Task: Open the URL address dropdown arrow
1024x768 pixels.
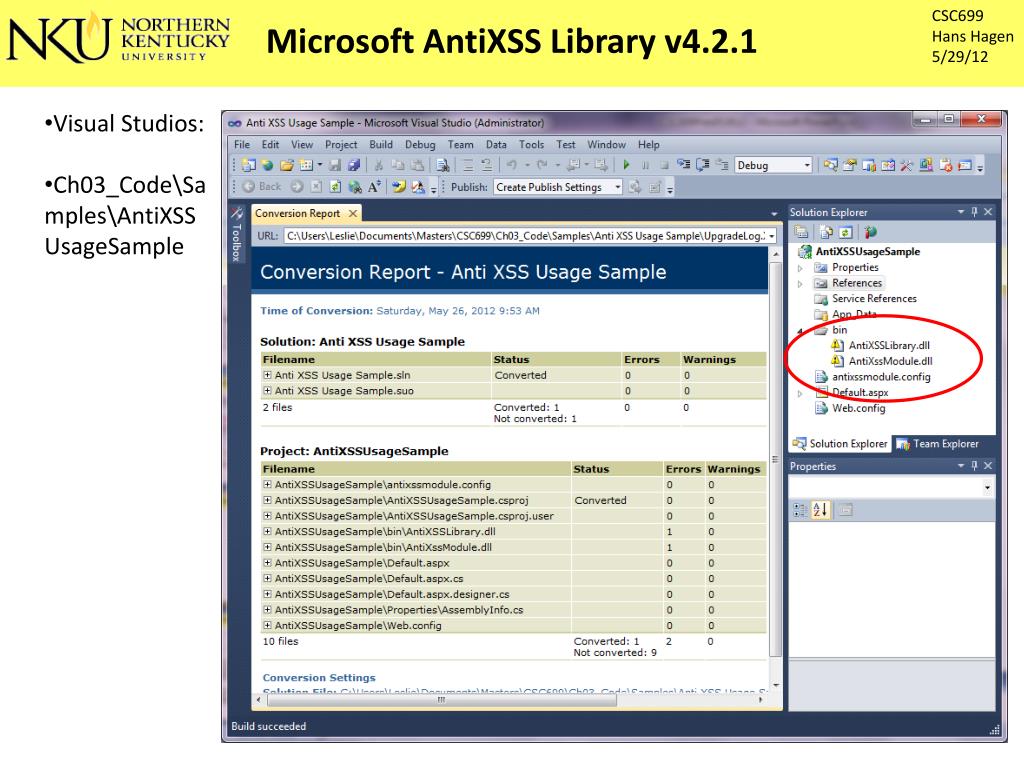Action: [x=771, y=236]
